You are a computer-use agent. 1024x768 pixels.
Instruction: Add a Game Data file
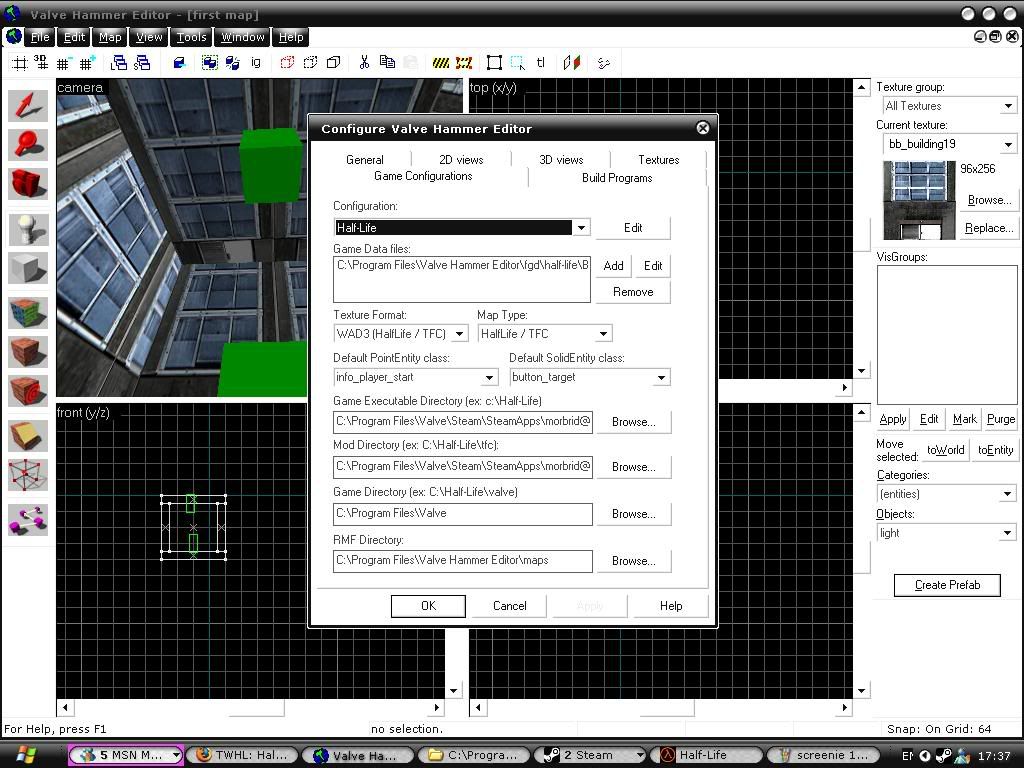coord(613,266)
